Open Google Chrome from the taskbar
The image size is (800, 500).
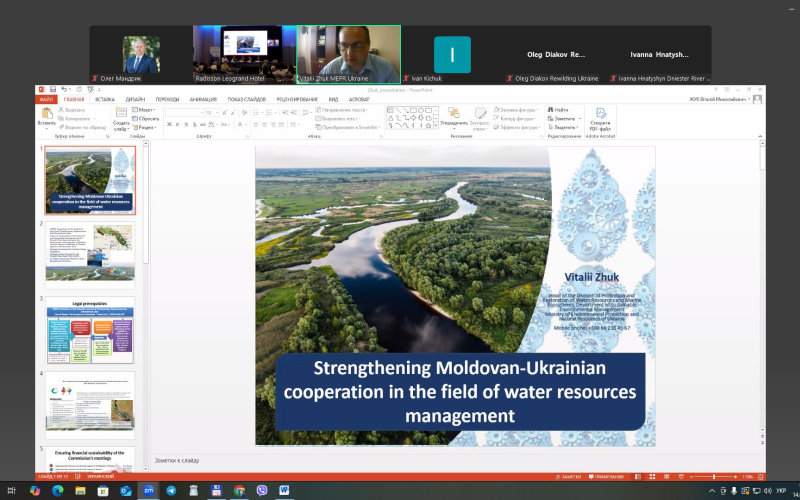coord(239,491)
